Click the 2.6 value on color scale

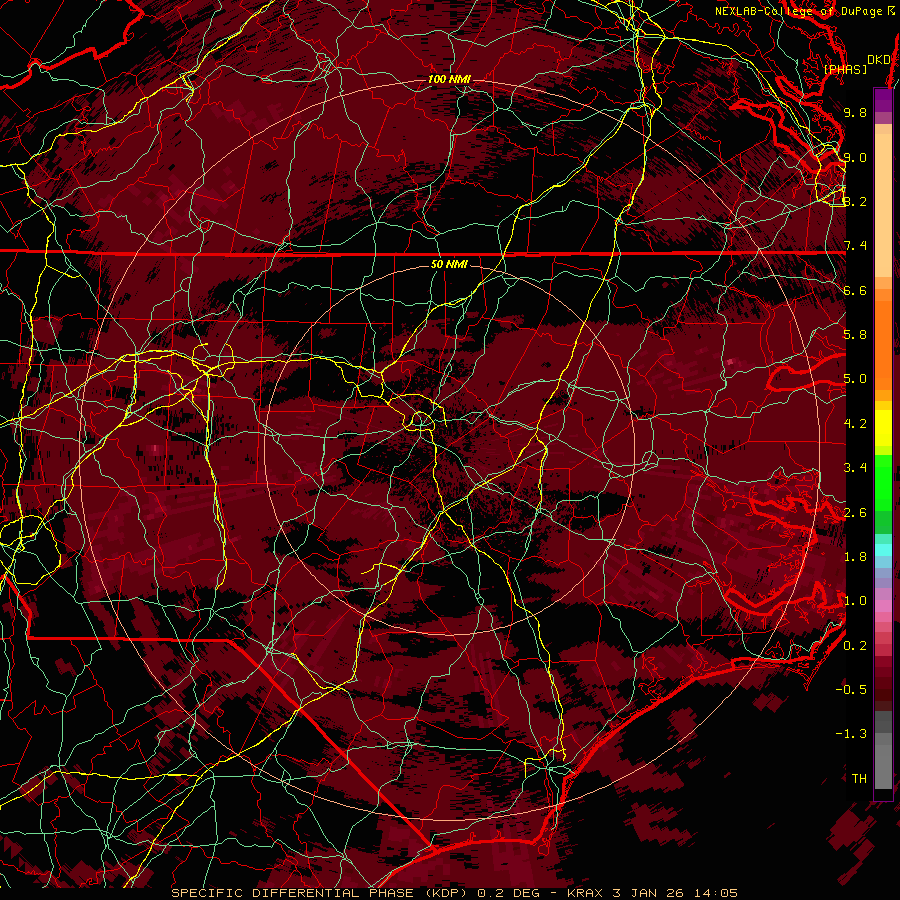pos(855,513)
